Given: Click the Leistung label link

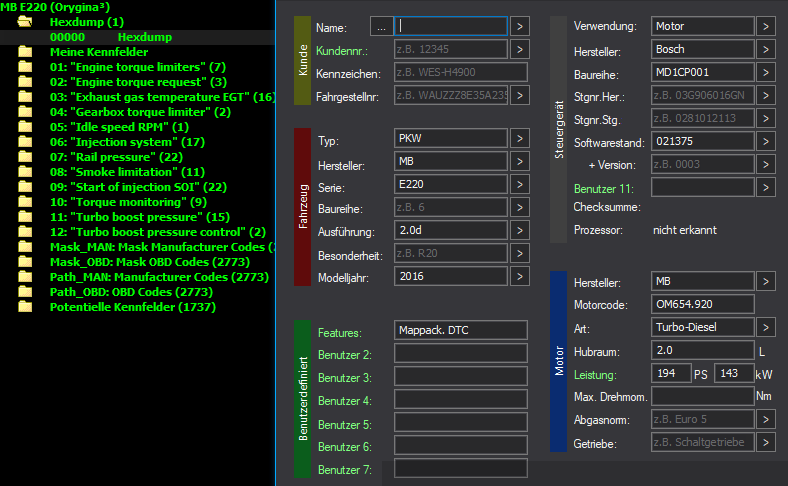Looking at the screenshot, I should [595, 375].
